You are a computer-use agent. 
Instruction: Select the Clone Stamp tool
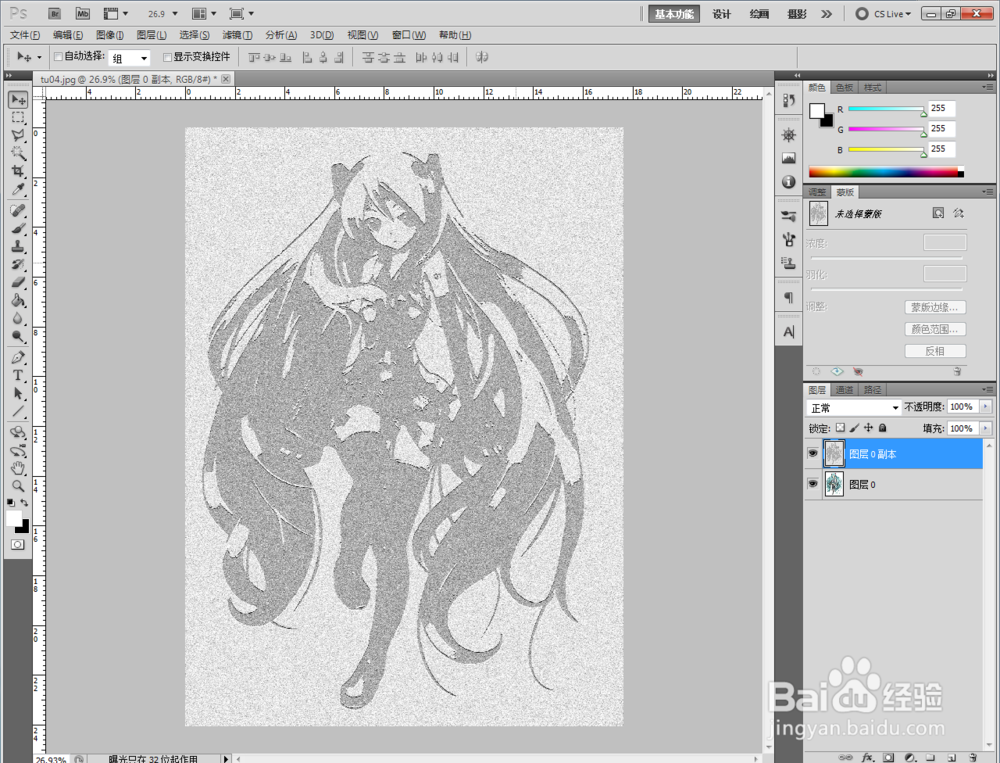(x=18, y=246)
